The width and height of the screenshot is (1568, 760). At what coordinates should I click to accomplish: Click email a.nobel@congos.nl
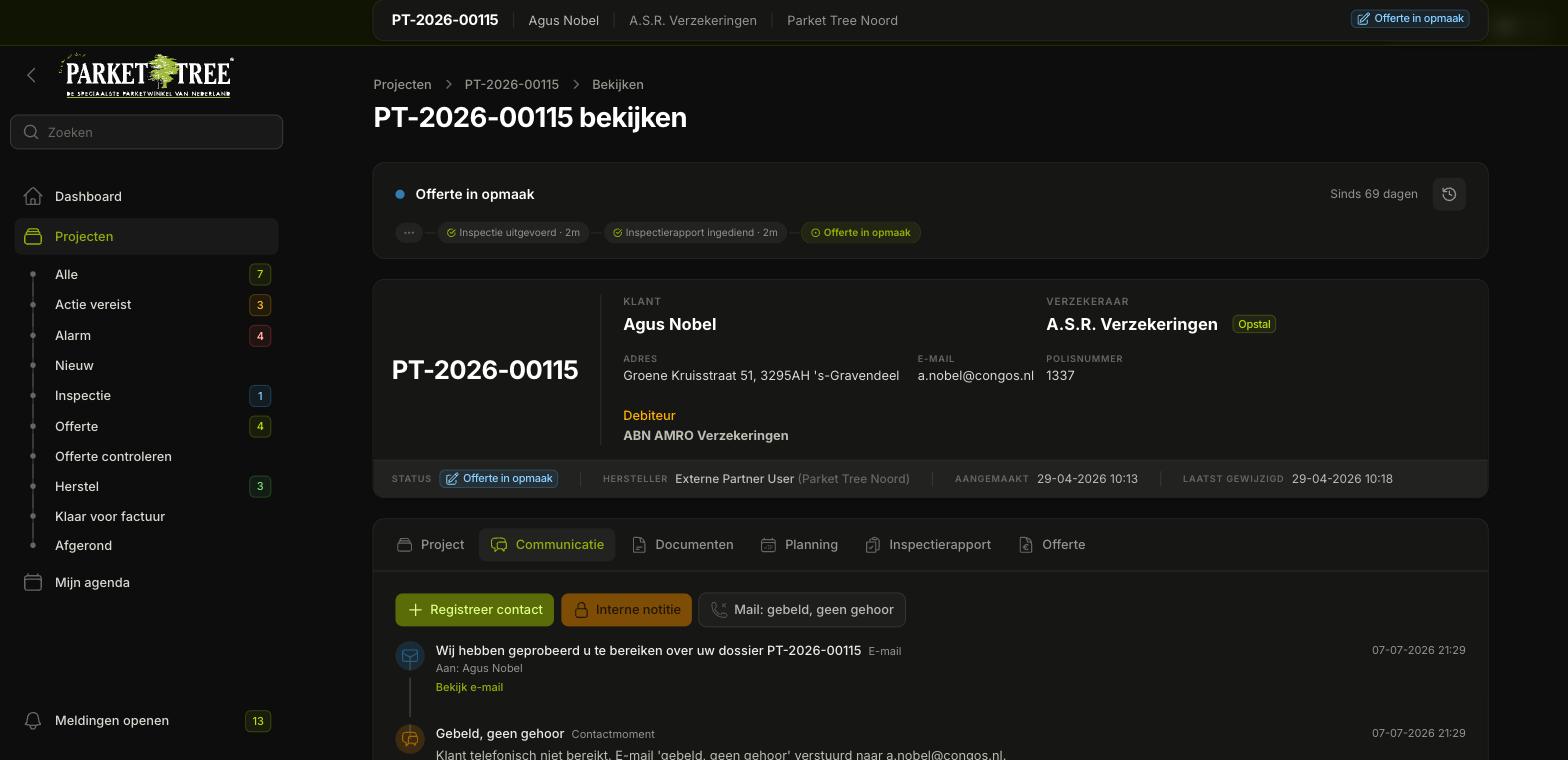click(976, 375)
